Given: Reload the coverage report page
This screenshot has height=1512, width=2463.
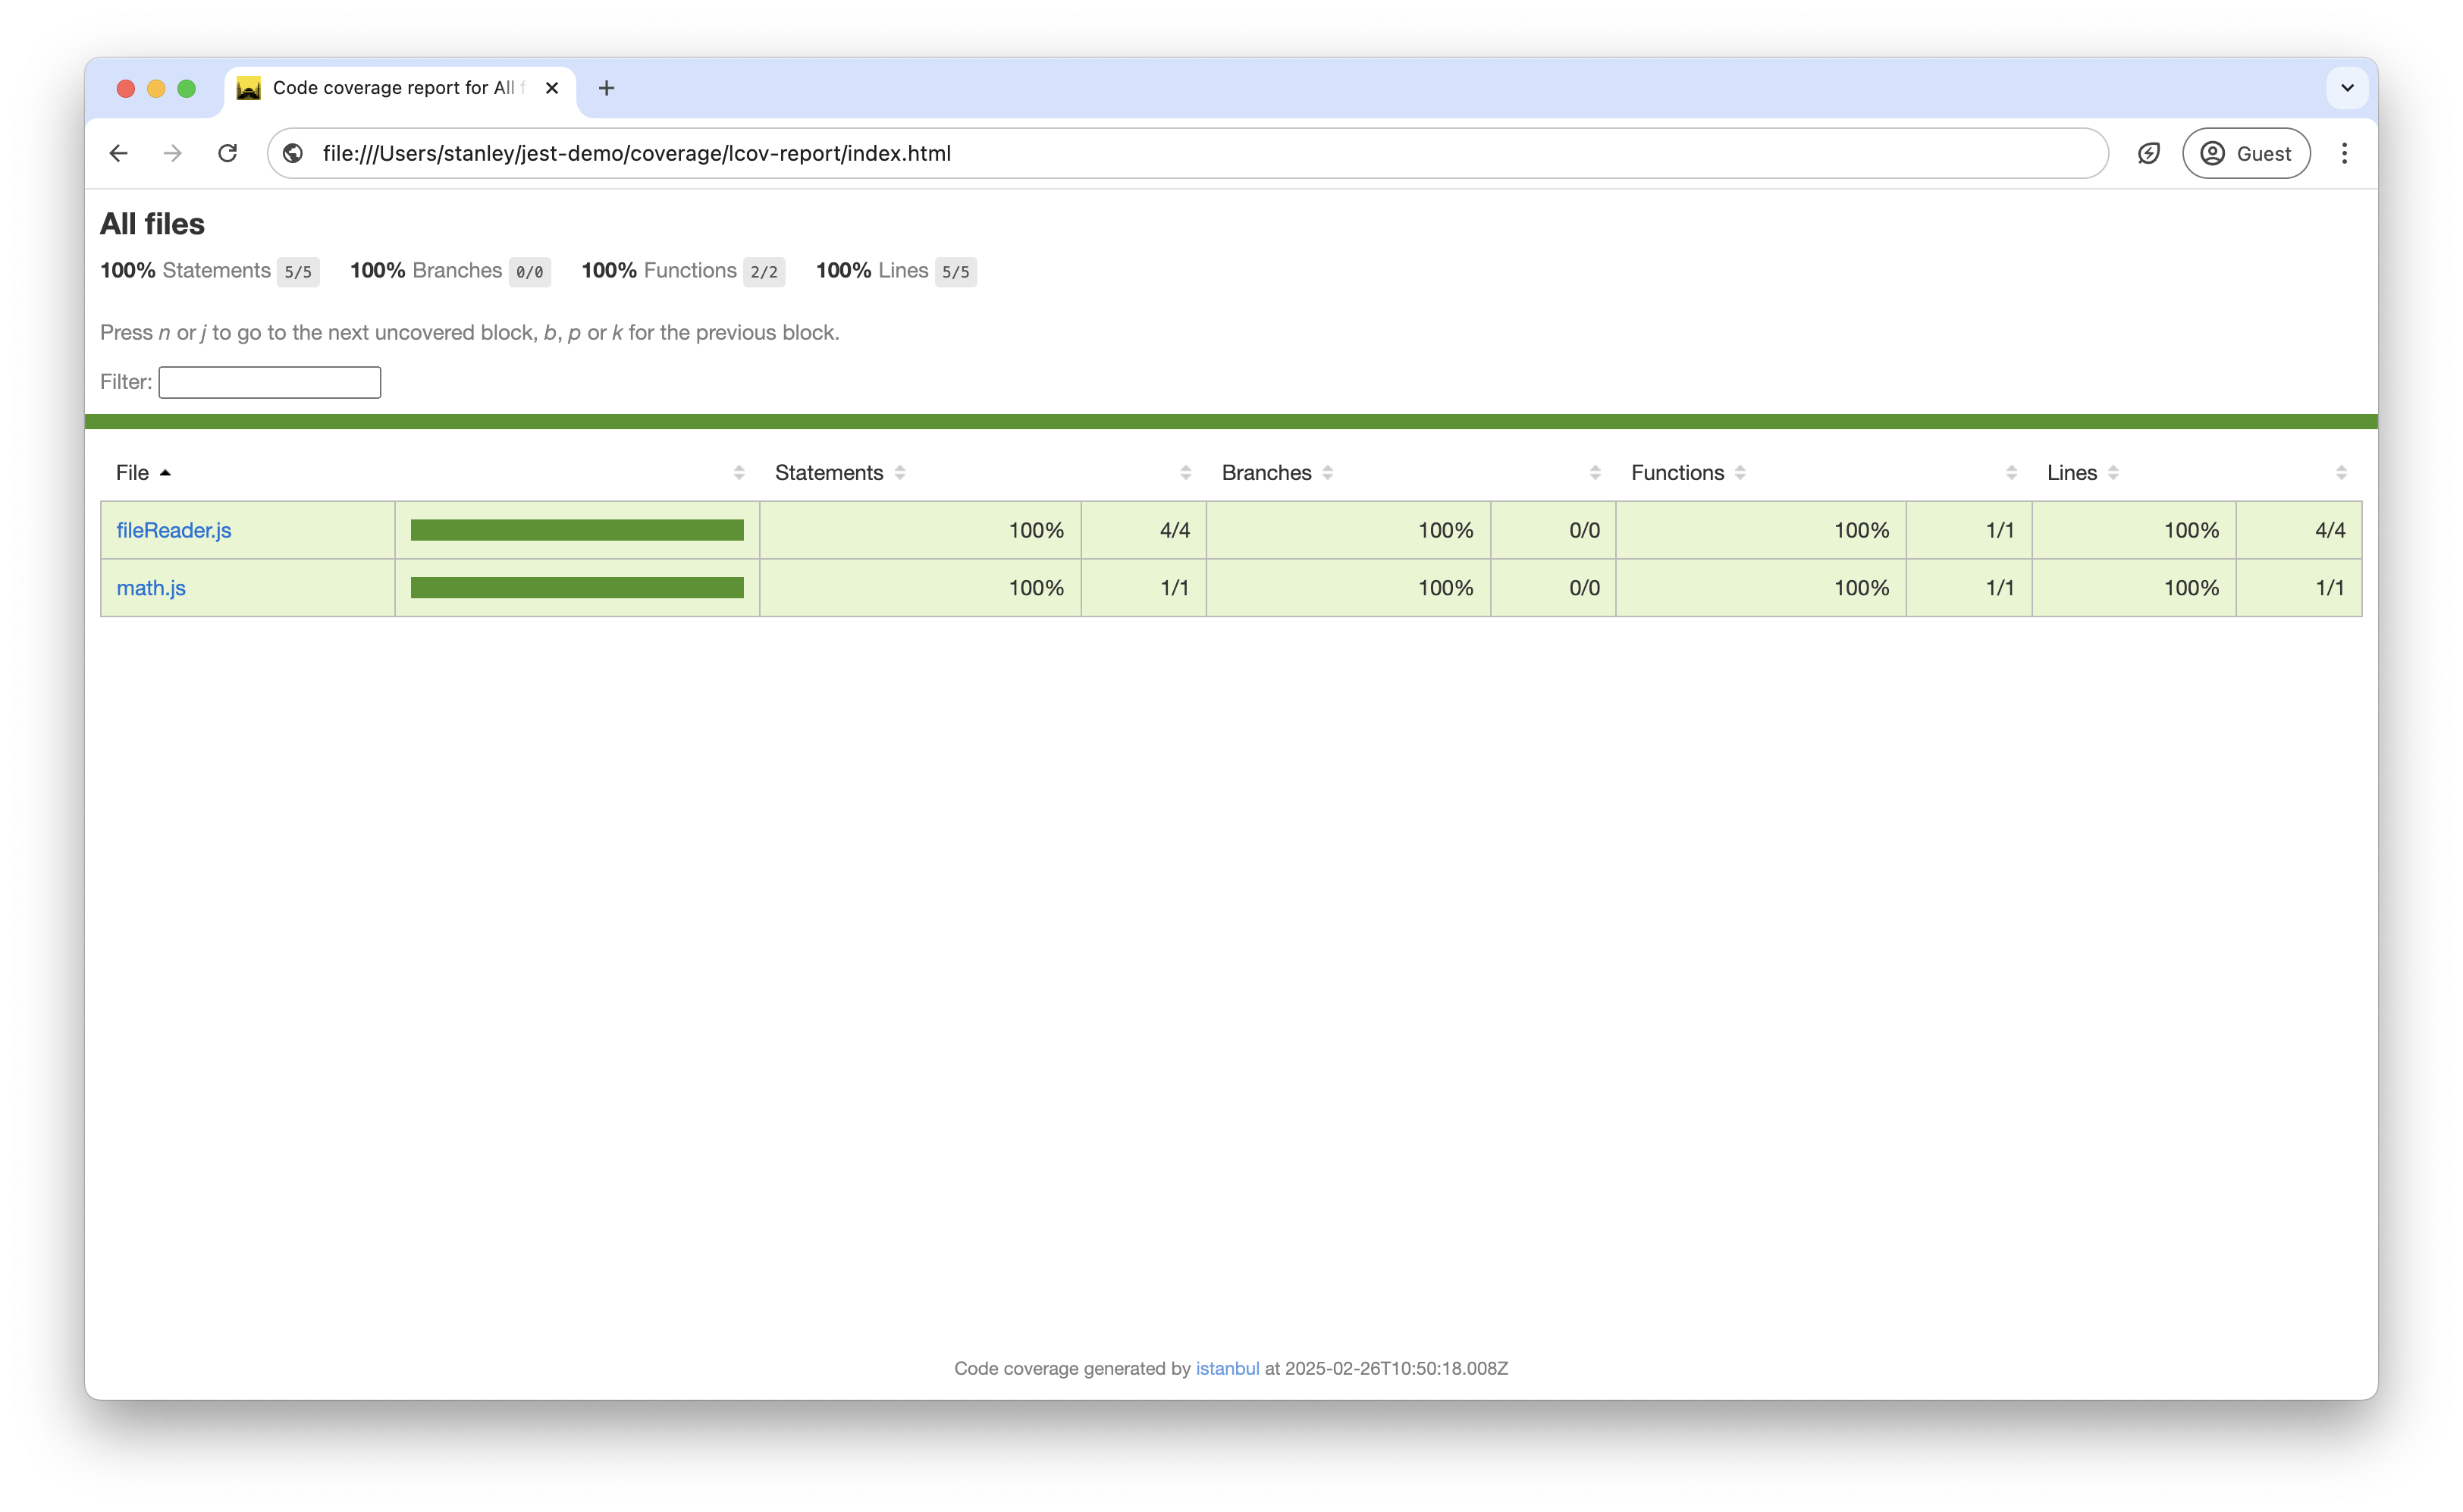Looking at the screenshot, I should 228,153.
